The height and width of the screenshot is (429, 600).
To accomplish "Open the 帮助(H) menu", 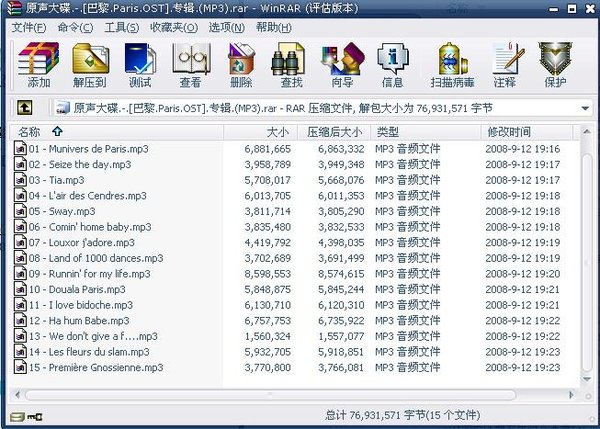I will click(274, 28).
